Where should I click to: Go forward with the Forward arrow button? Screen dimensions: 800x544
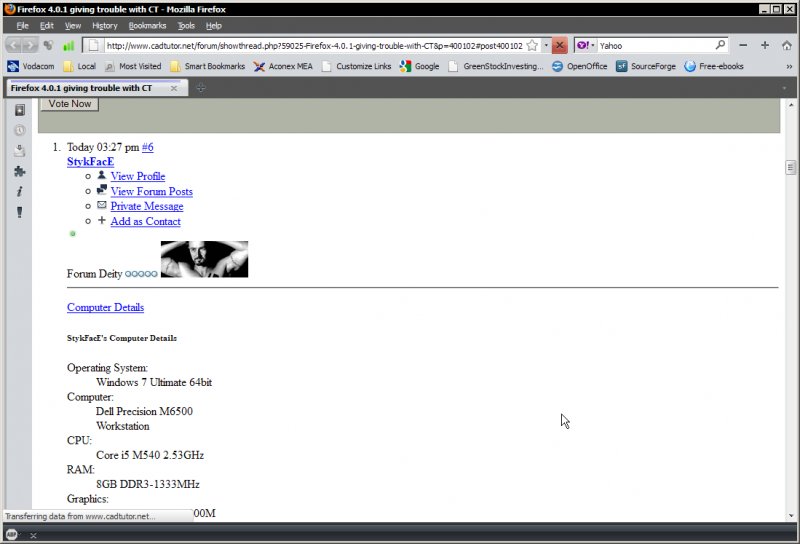[30, 46]
